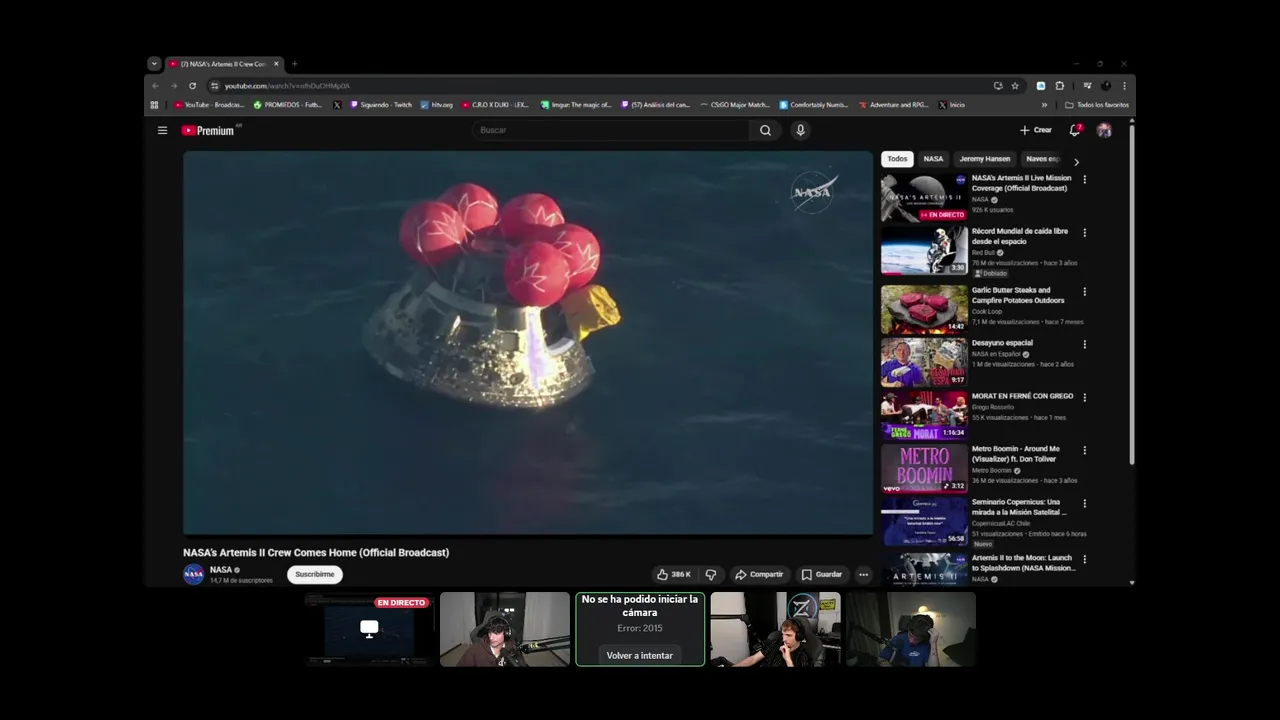
Task: Go back with browser back arrow
Action: pos(155,86)
